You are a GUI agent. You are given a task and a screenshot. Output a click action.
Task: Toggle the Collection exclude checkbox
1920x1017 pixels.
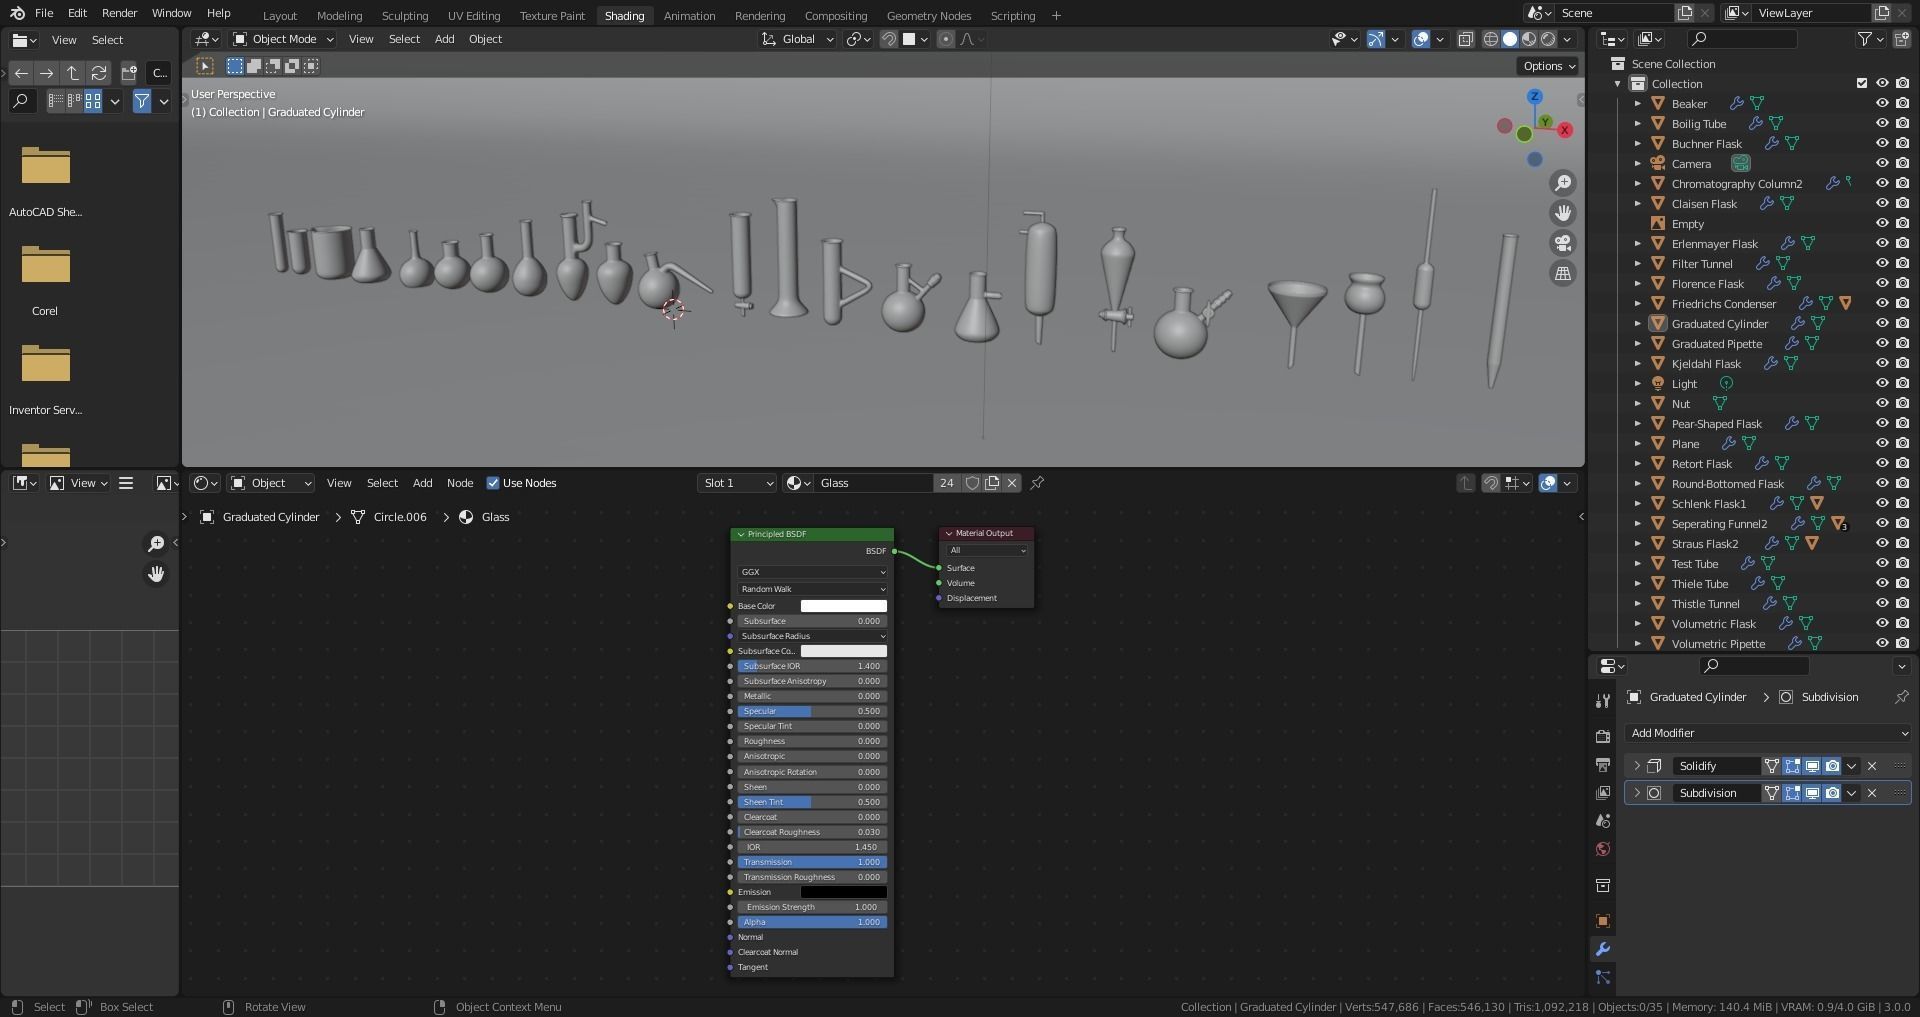click(1862, 83)
